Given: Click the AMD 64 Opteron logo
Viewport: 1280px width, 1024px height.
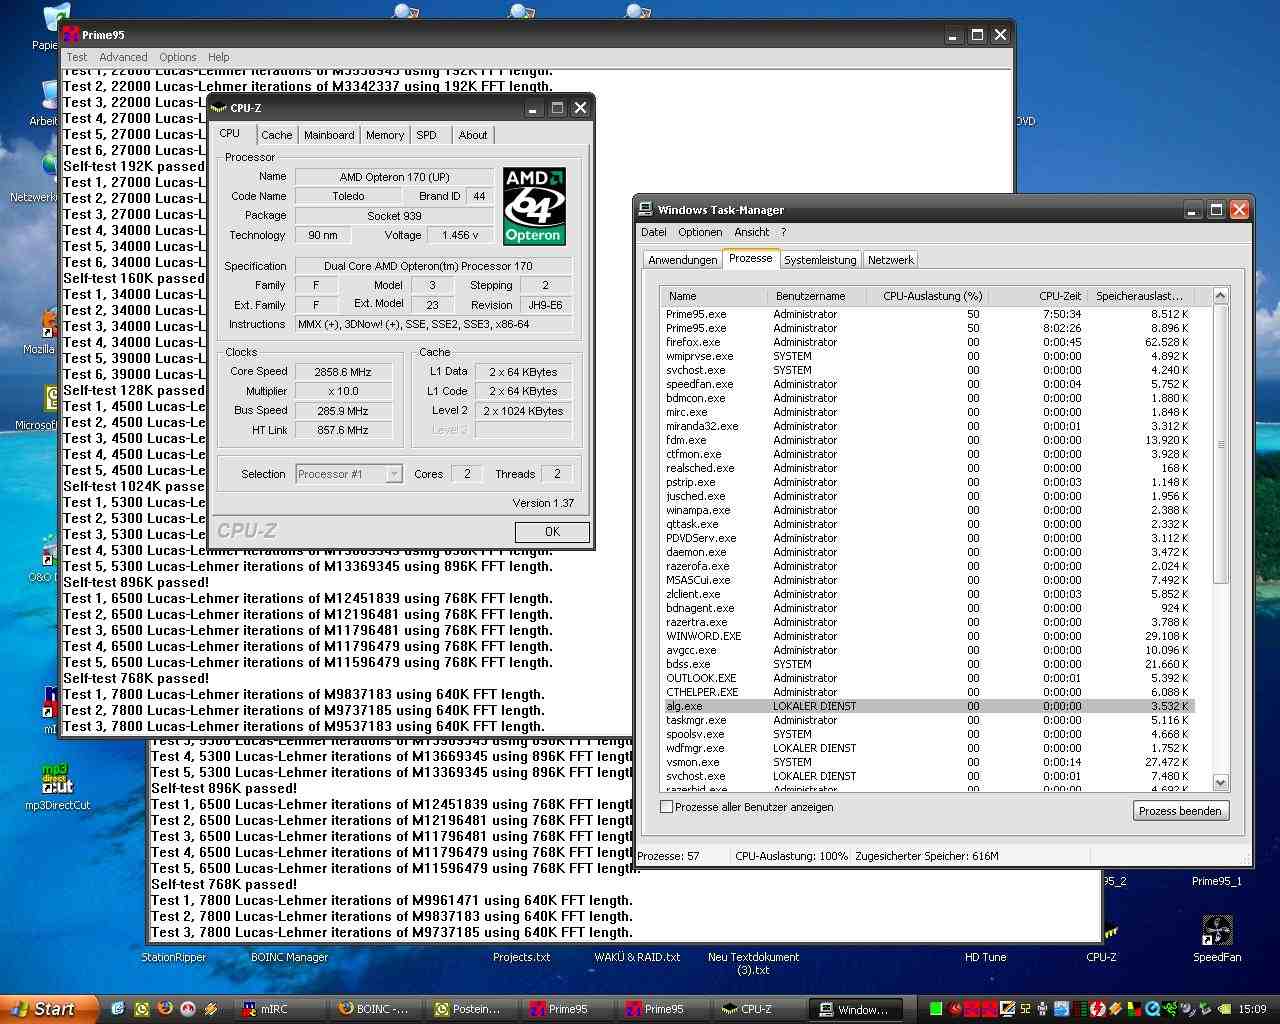Looking at the screenshot, I should point(534,206).
